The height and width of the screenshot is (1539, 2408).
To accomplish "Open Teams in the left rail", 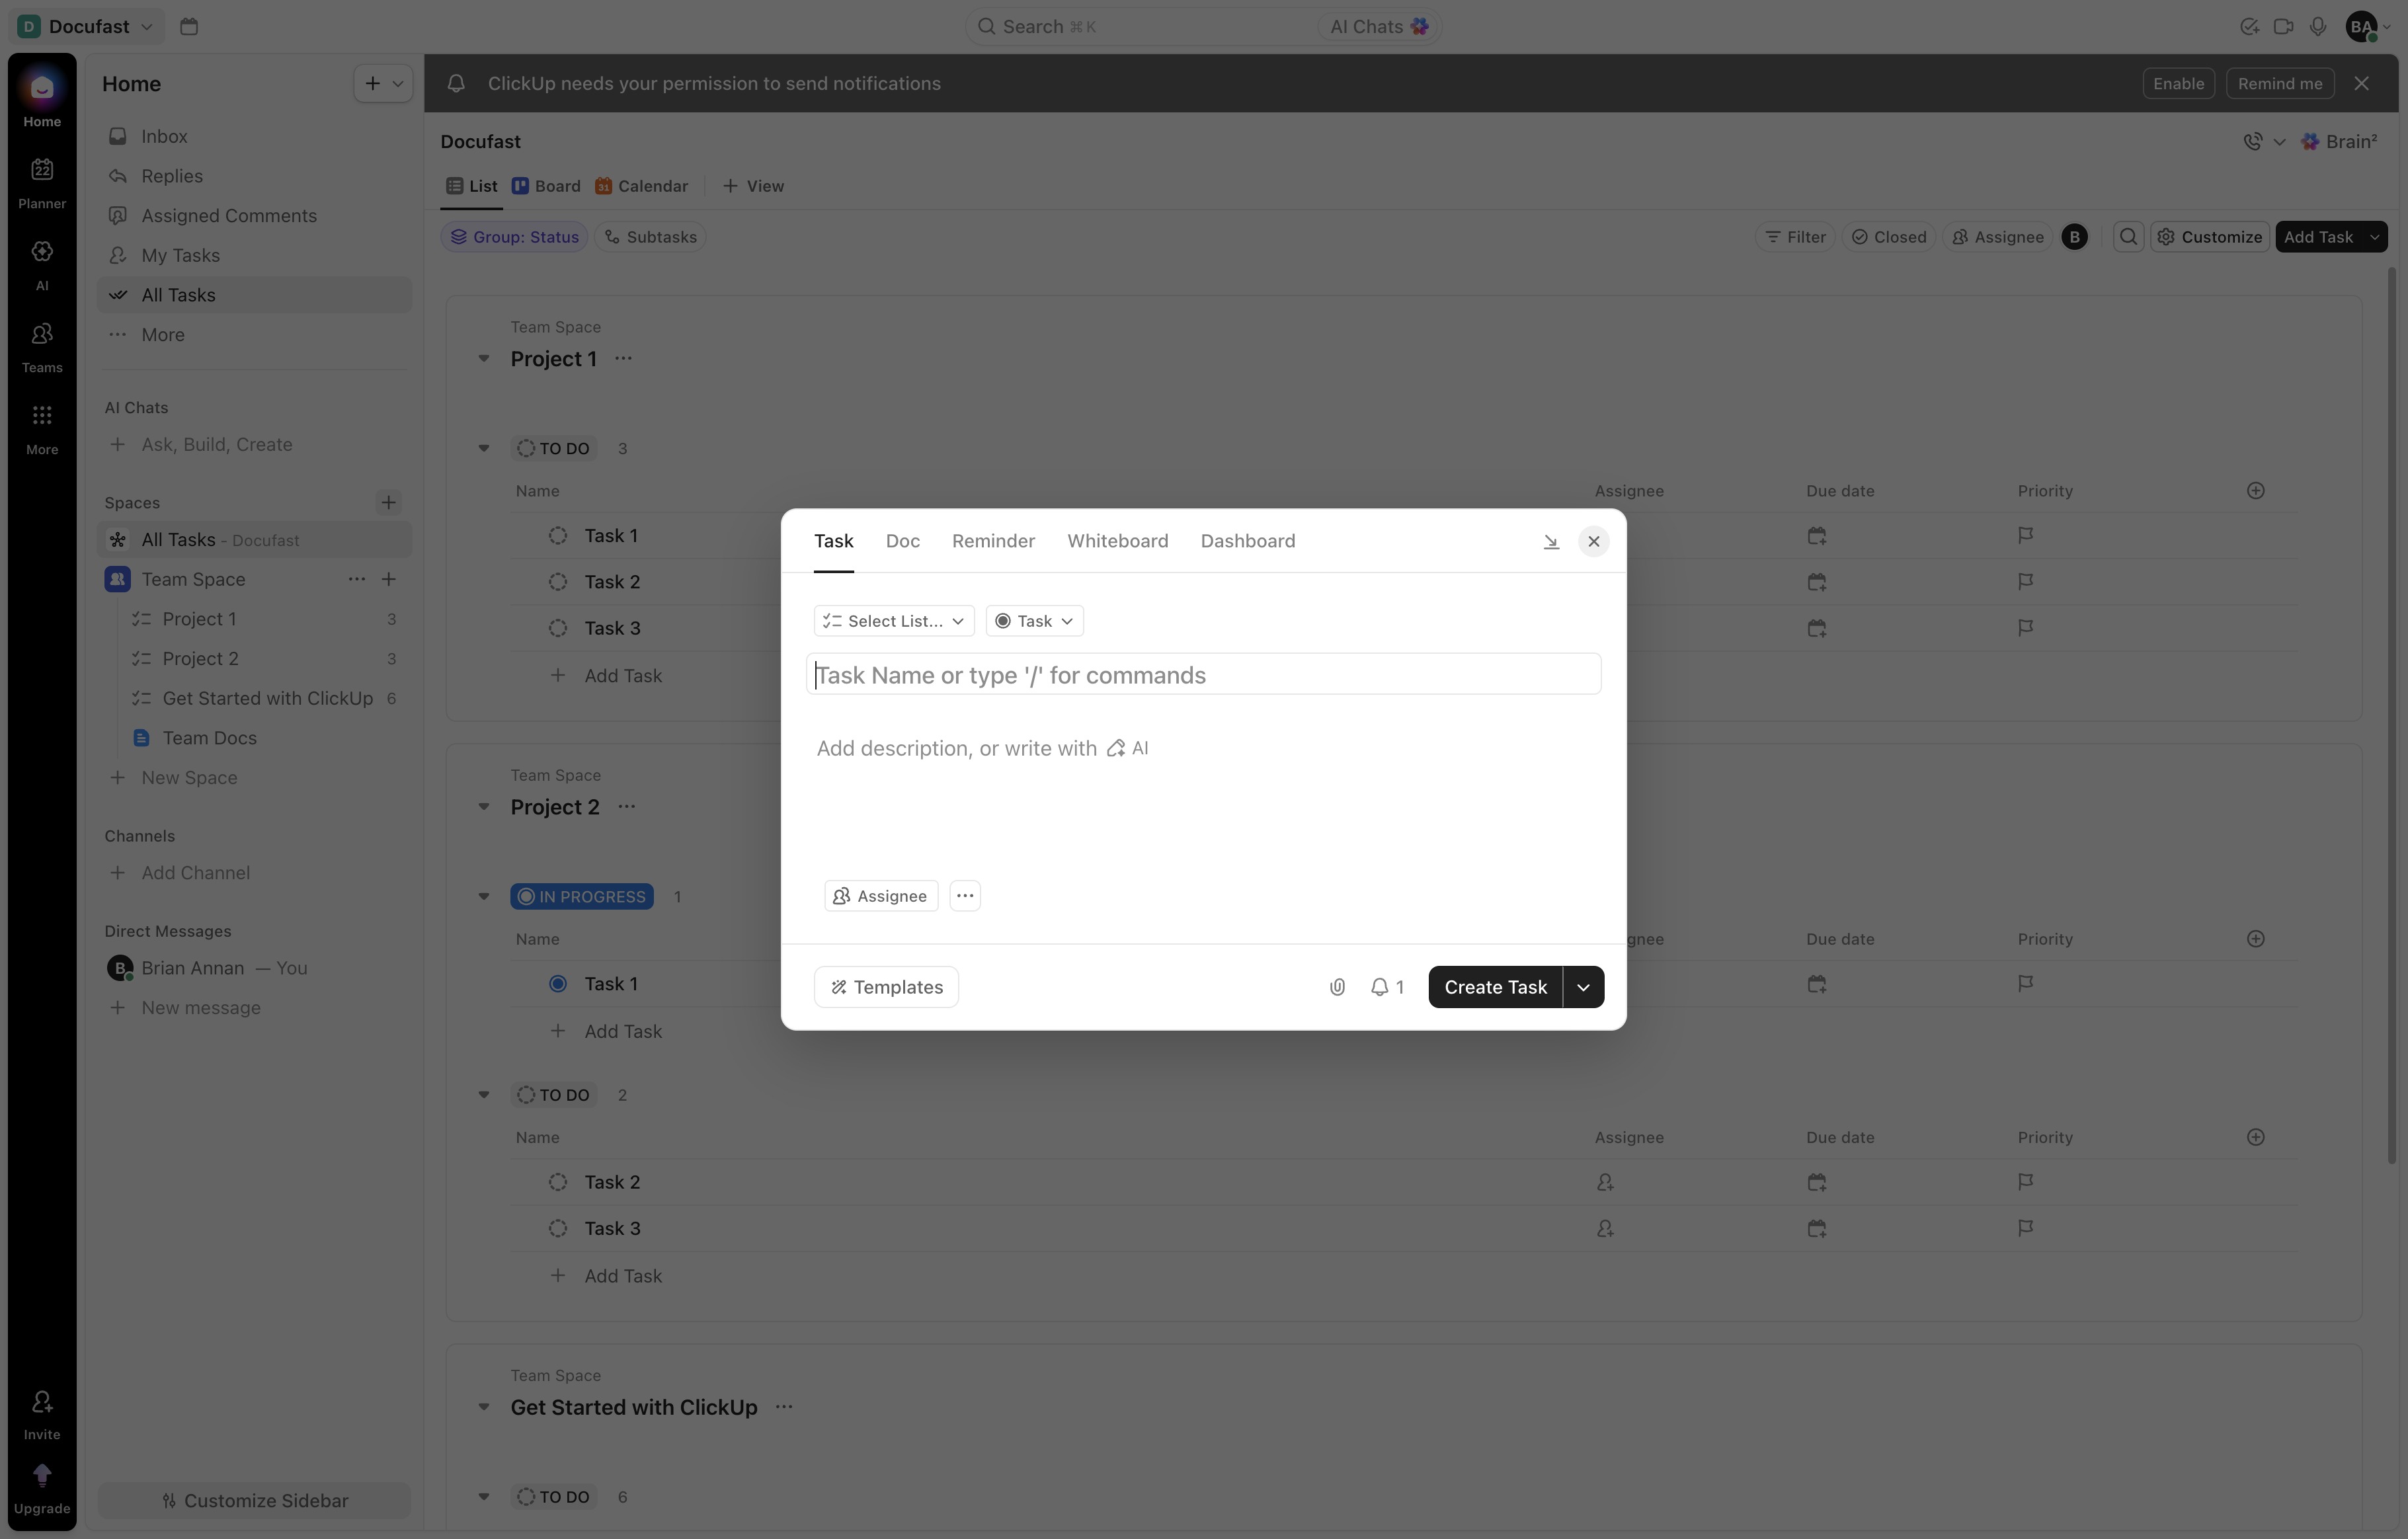I will (x=42, y=347).
